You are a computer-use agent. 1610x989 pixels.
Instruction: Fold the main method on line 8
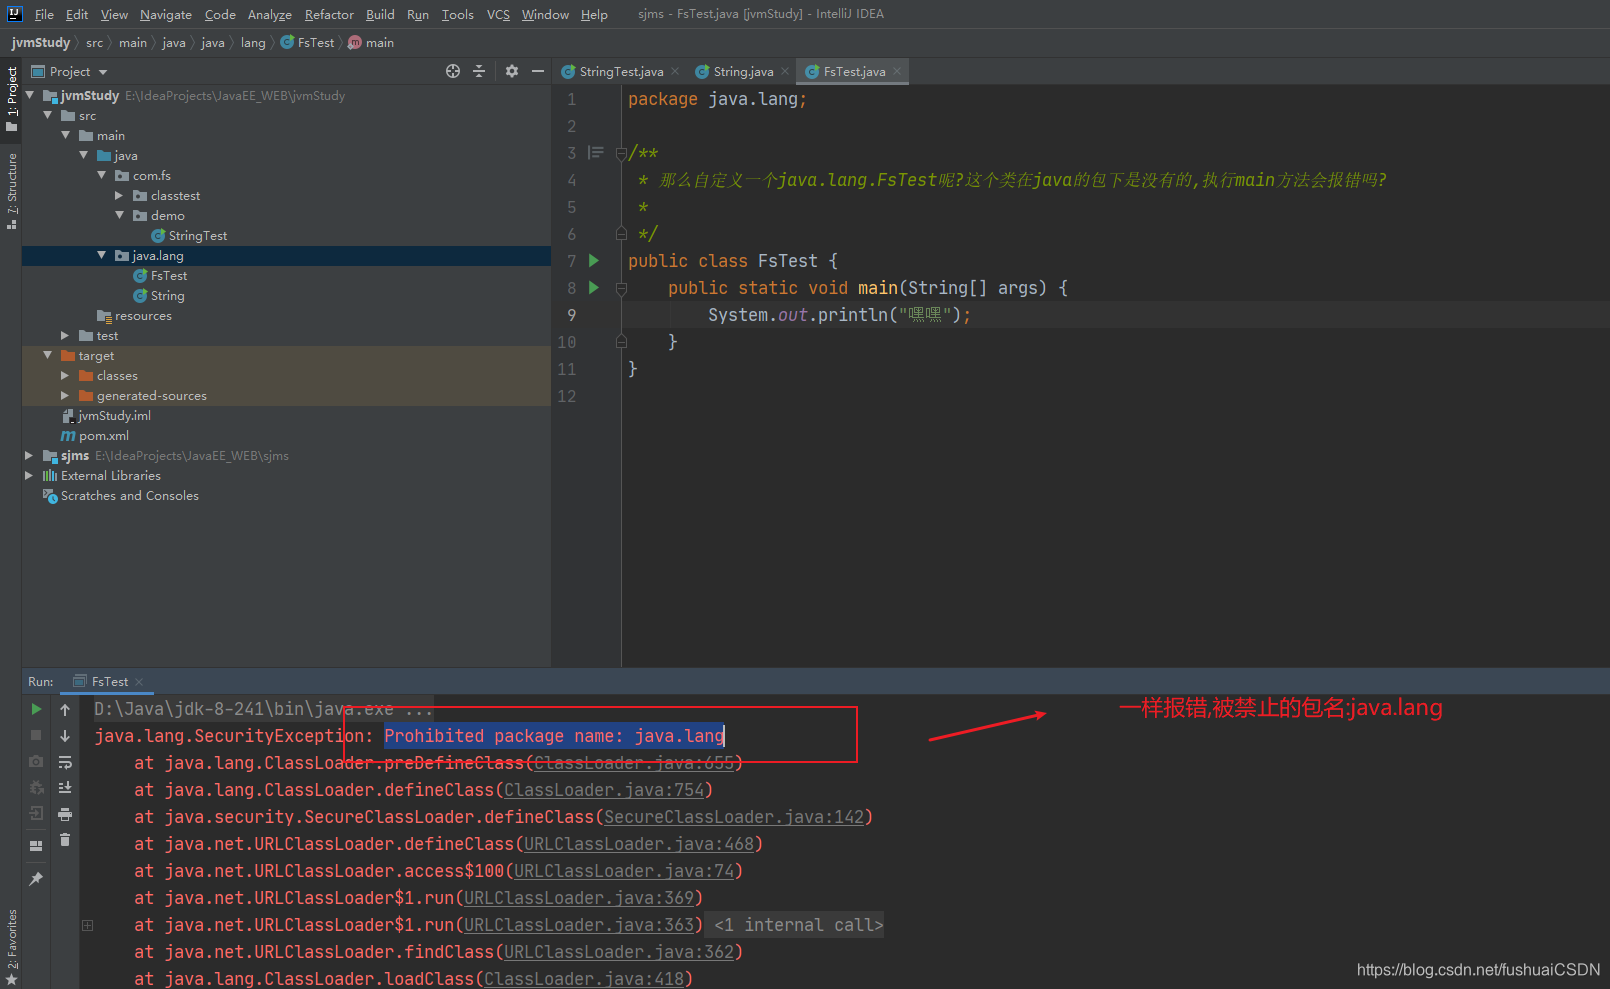(621, 288)
